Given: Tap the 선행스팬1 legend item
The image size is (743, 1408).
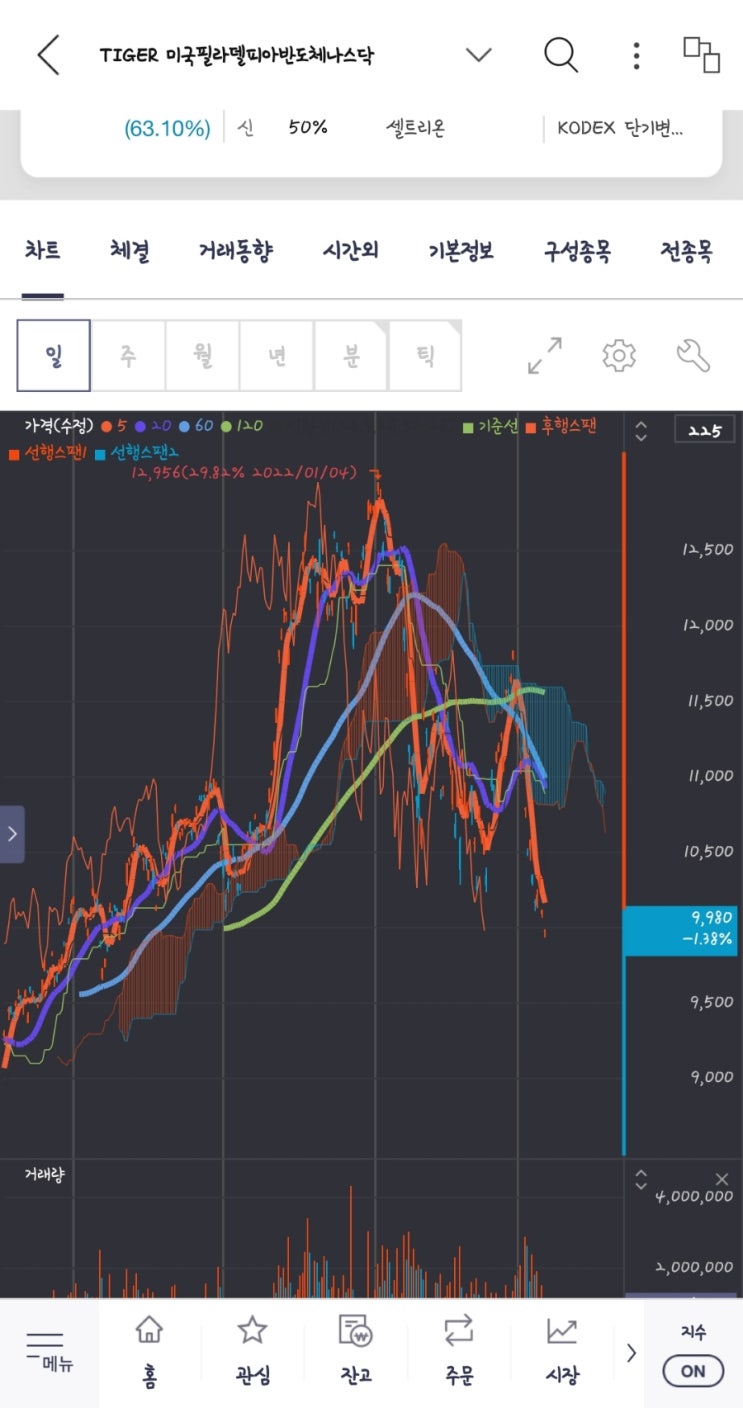Looking at the screenshot, I should point(49,453).
